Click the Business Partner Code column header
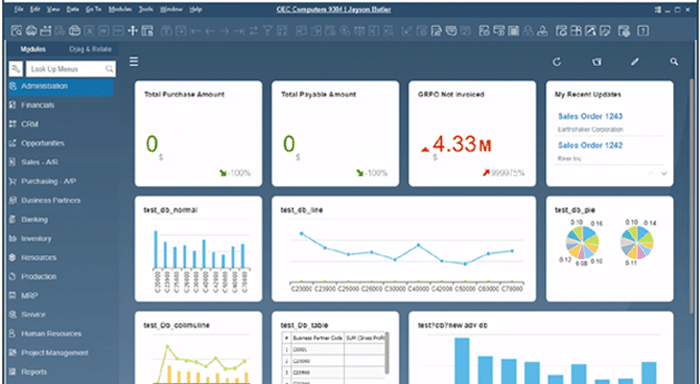The width and height of the screenshot is (700, 384). coord(318,338)
